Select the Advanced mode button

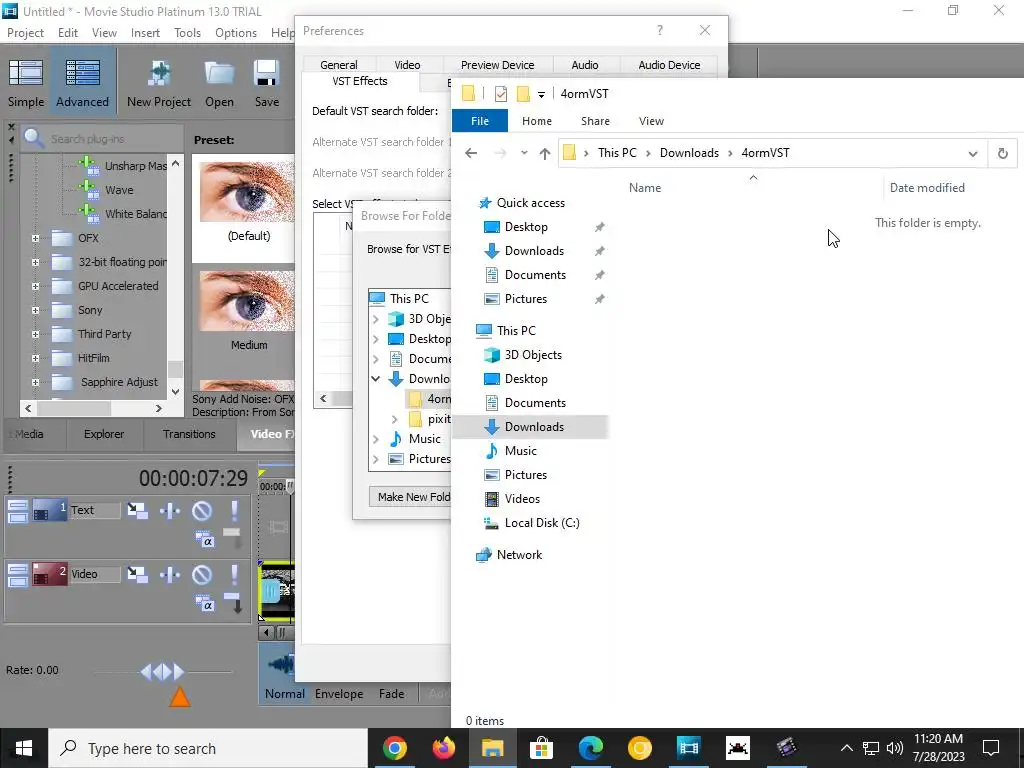point(82,83)
